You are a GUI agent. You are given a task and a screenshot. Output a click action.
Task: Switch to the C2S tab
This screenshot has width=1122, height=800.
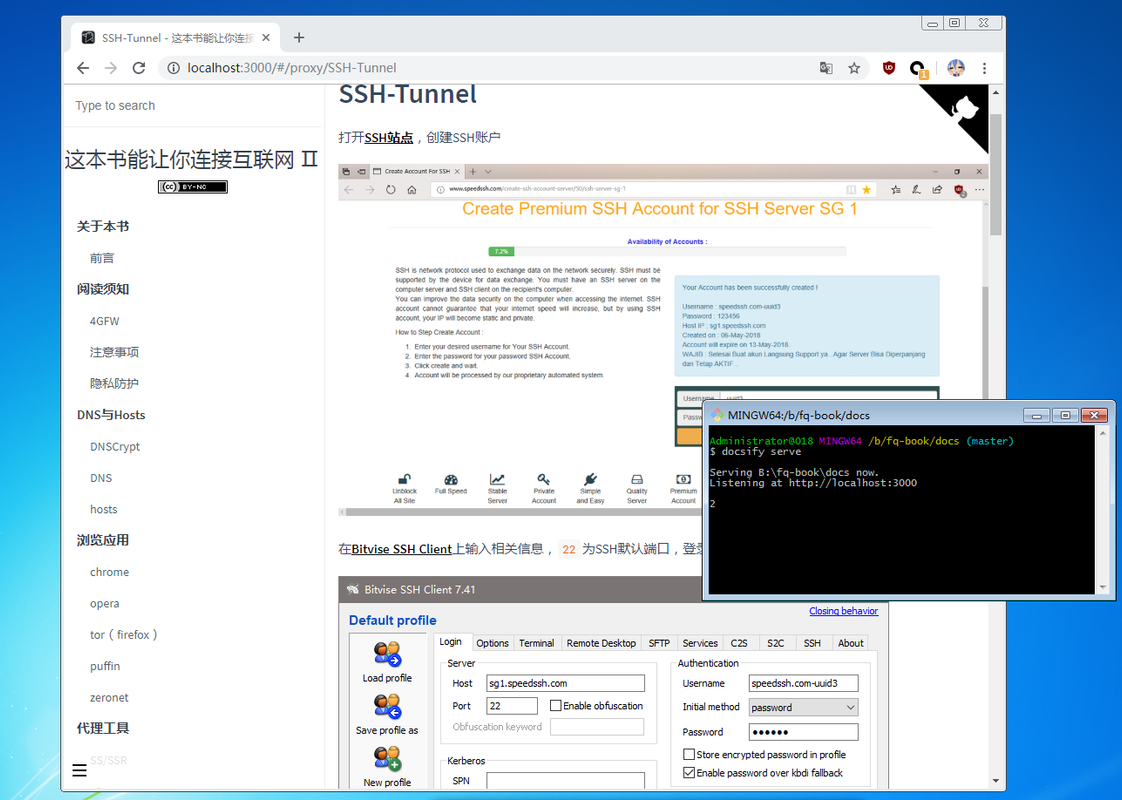pos(739,643)
